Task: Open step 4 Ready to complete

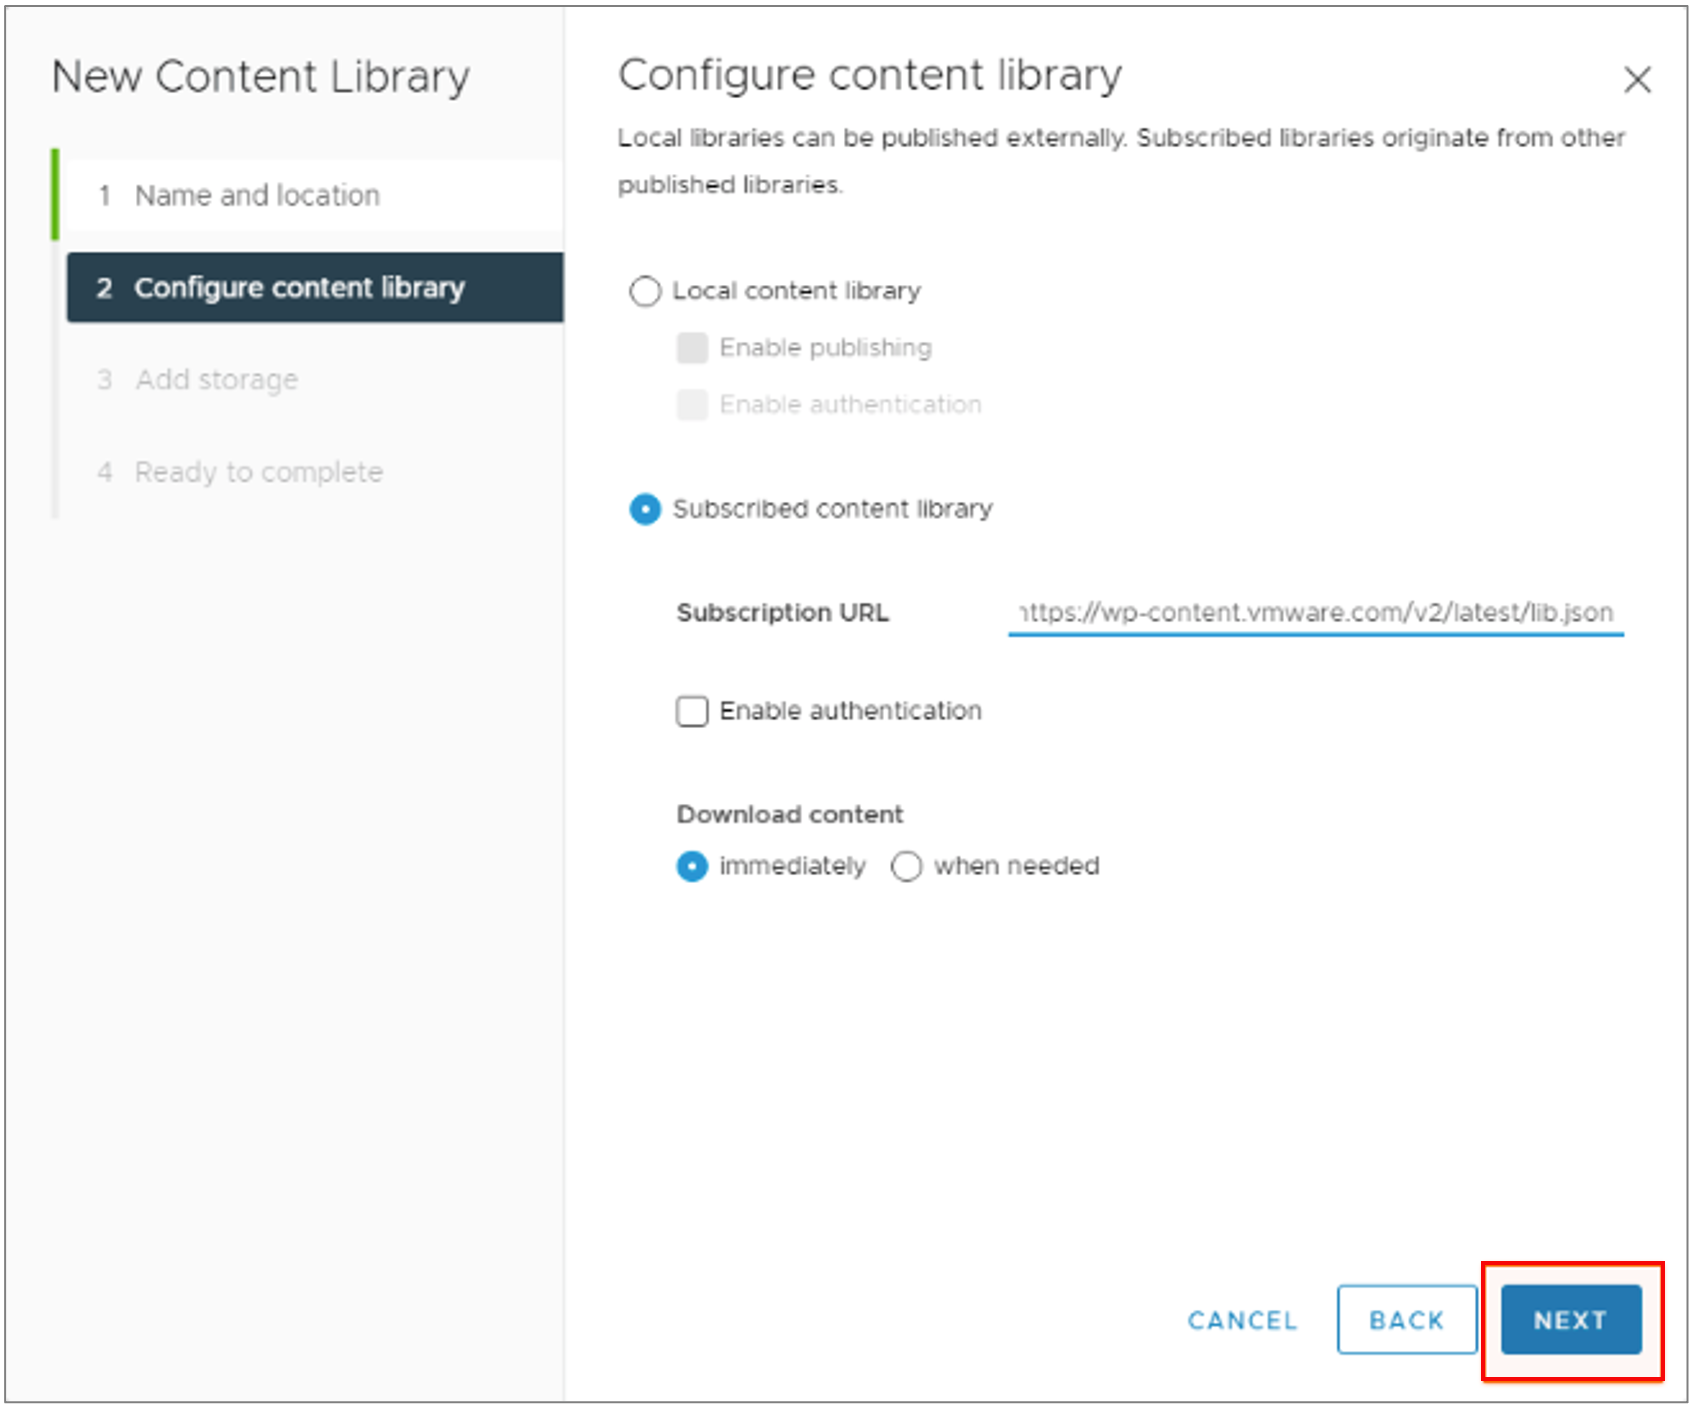Action: [x=258, y=472]
